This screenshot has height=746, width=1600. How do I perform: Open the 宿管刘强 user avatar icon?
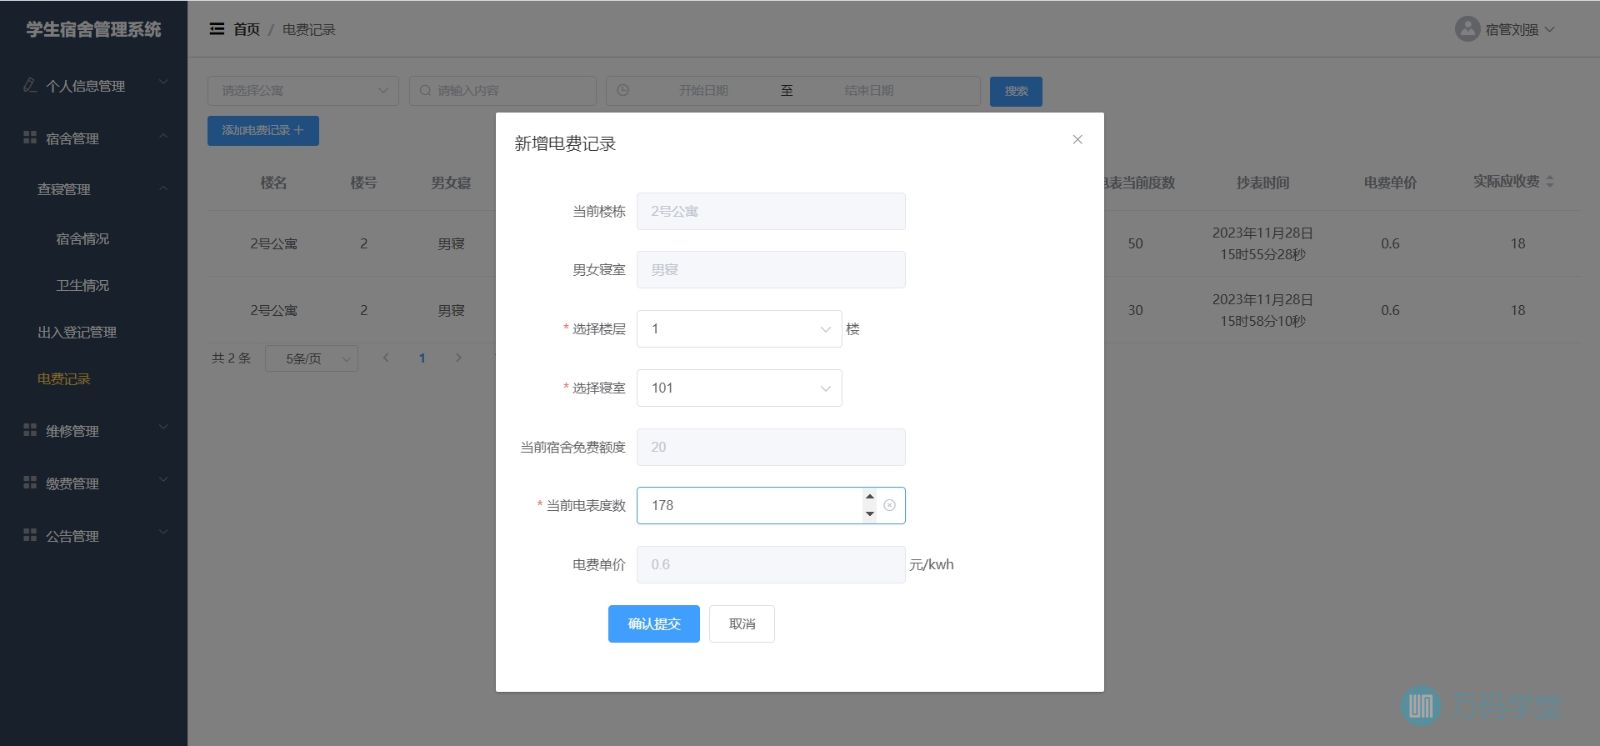click(1467, 29)
